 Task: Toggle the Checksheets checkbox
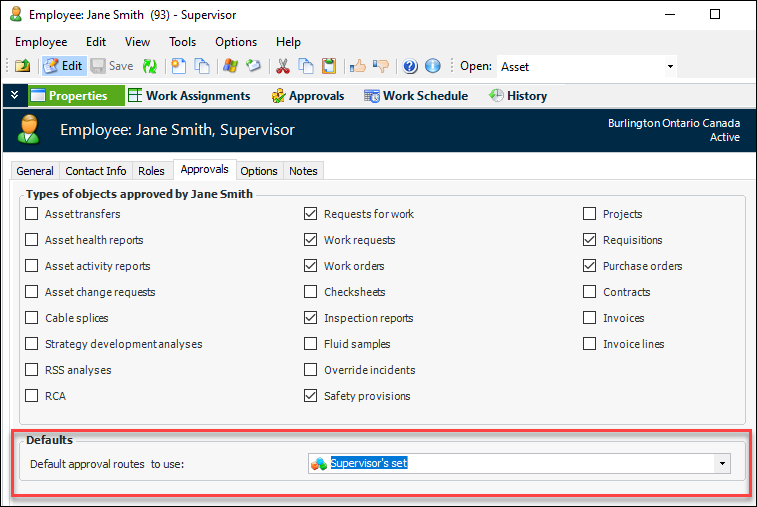(311, 292)
